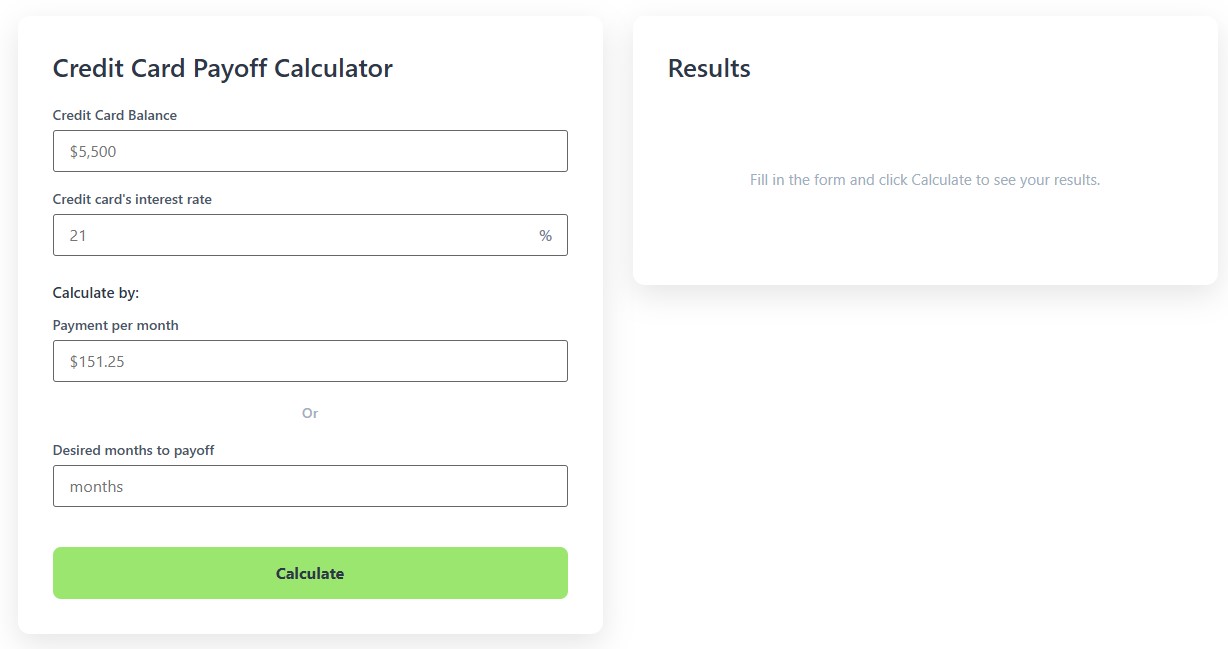
Task: Click the "Credit Card Balance" label
Action: pos(115,115)
